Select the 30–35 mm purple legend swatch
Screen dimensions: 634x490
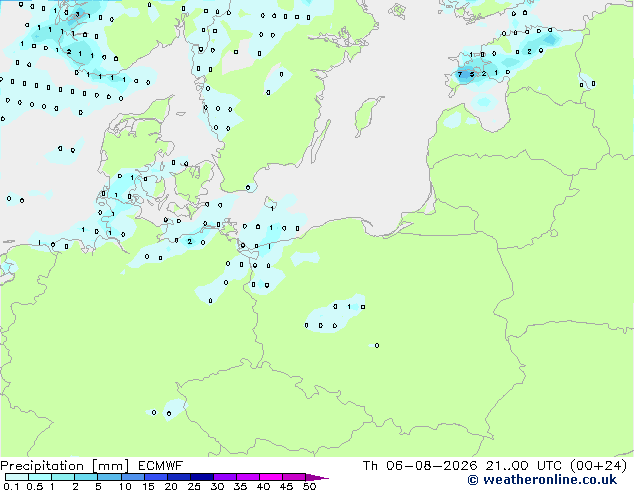click(x=224, y=477)
